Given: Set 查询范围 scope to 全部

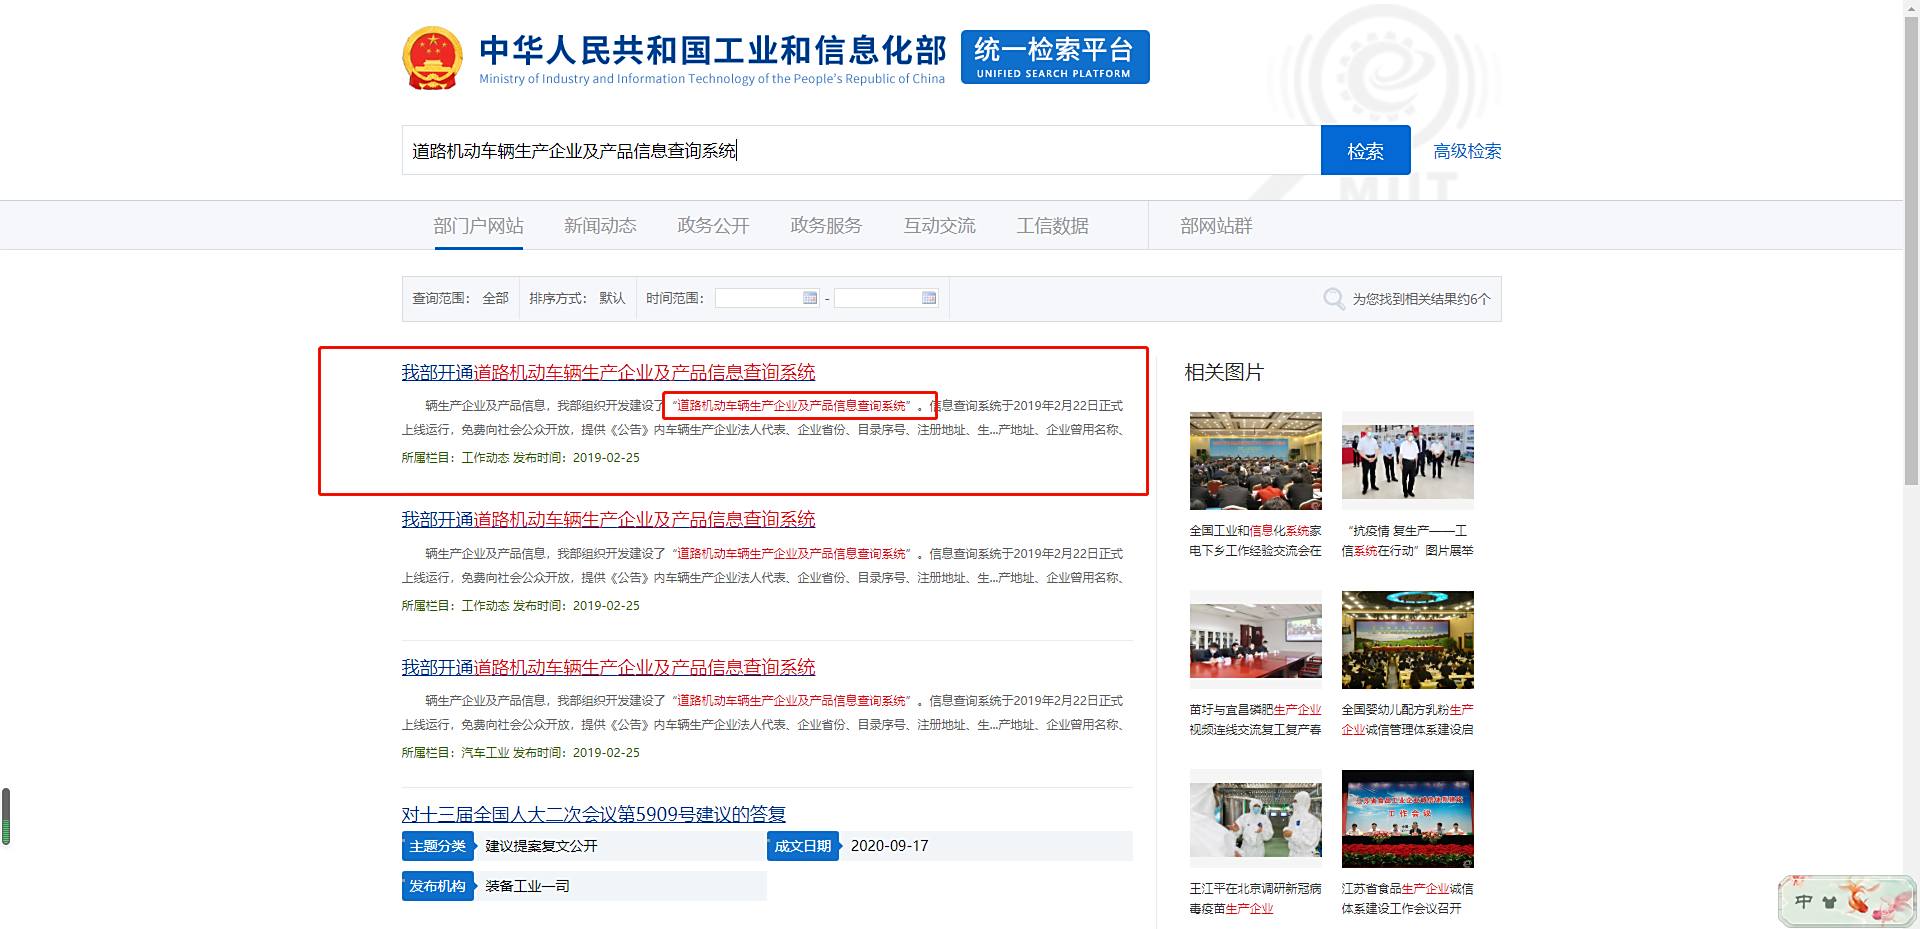Looking at the screenshot, I should [x=495, y=298].
